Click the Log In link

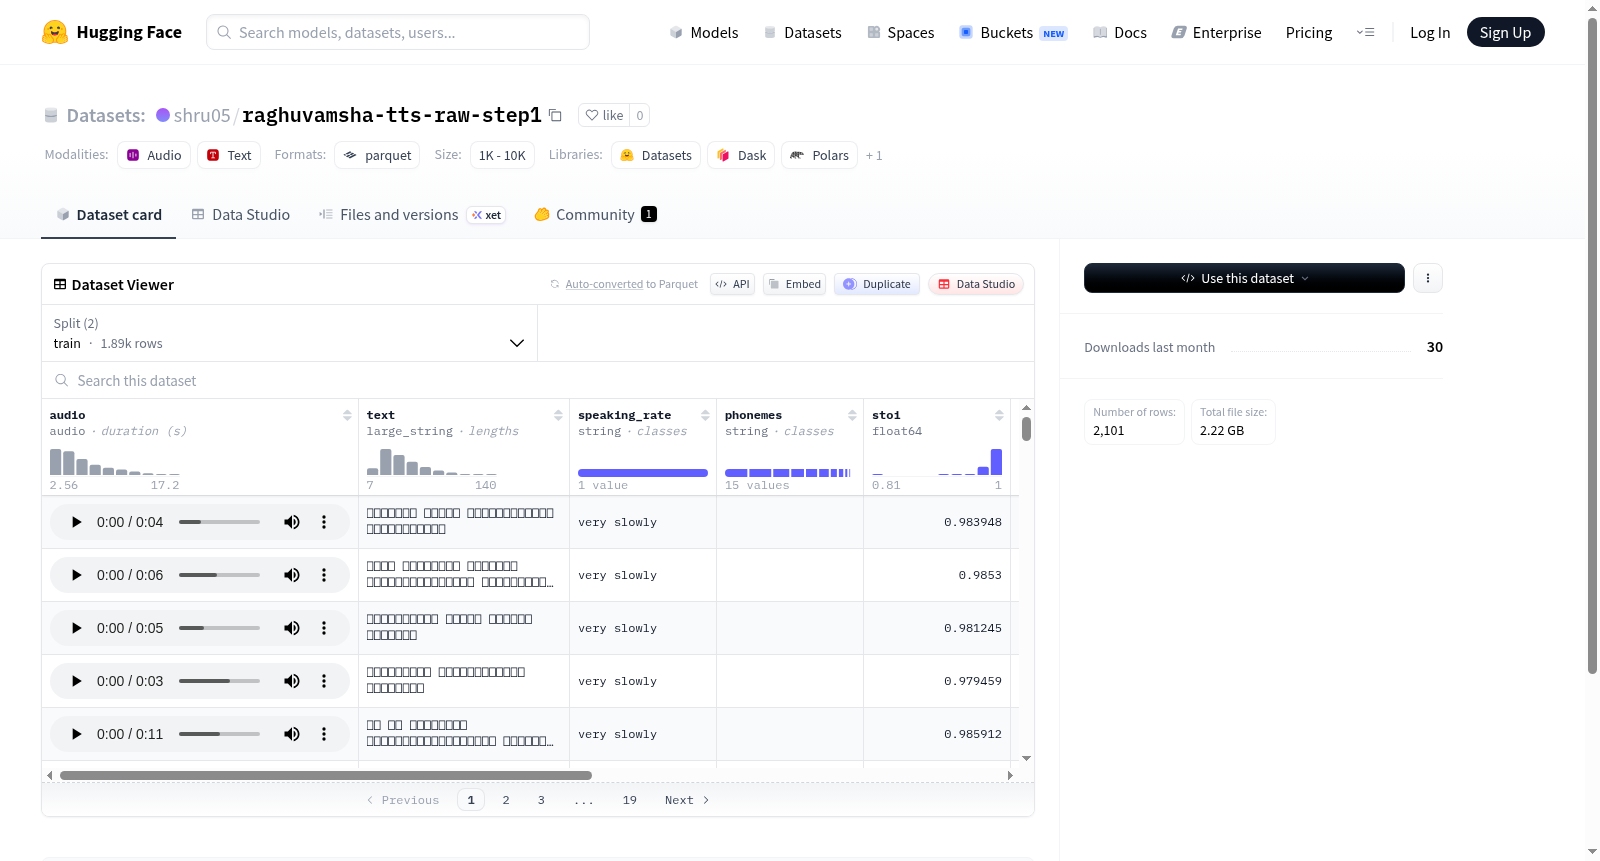click(1430, 32)
